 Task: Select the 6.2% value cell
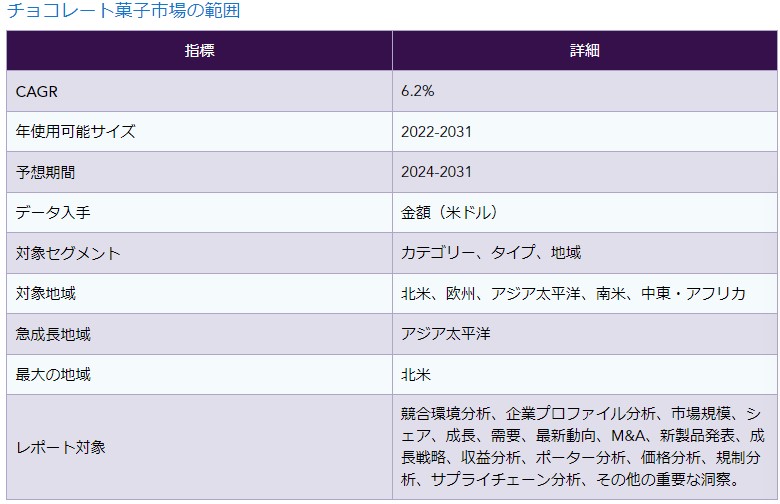[585, 91]
